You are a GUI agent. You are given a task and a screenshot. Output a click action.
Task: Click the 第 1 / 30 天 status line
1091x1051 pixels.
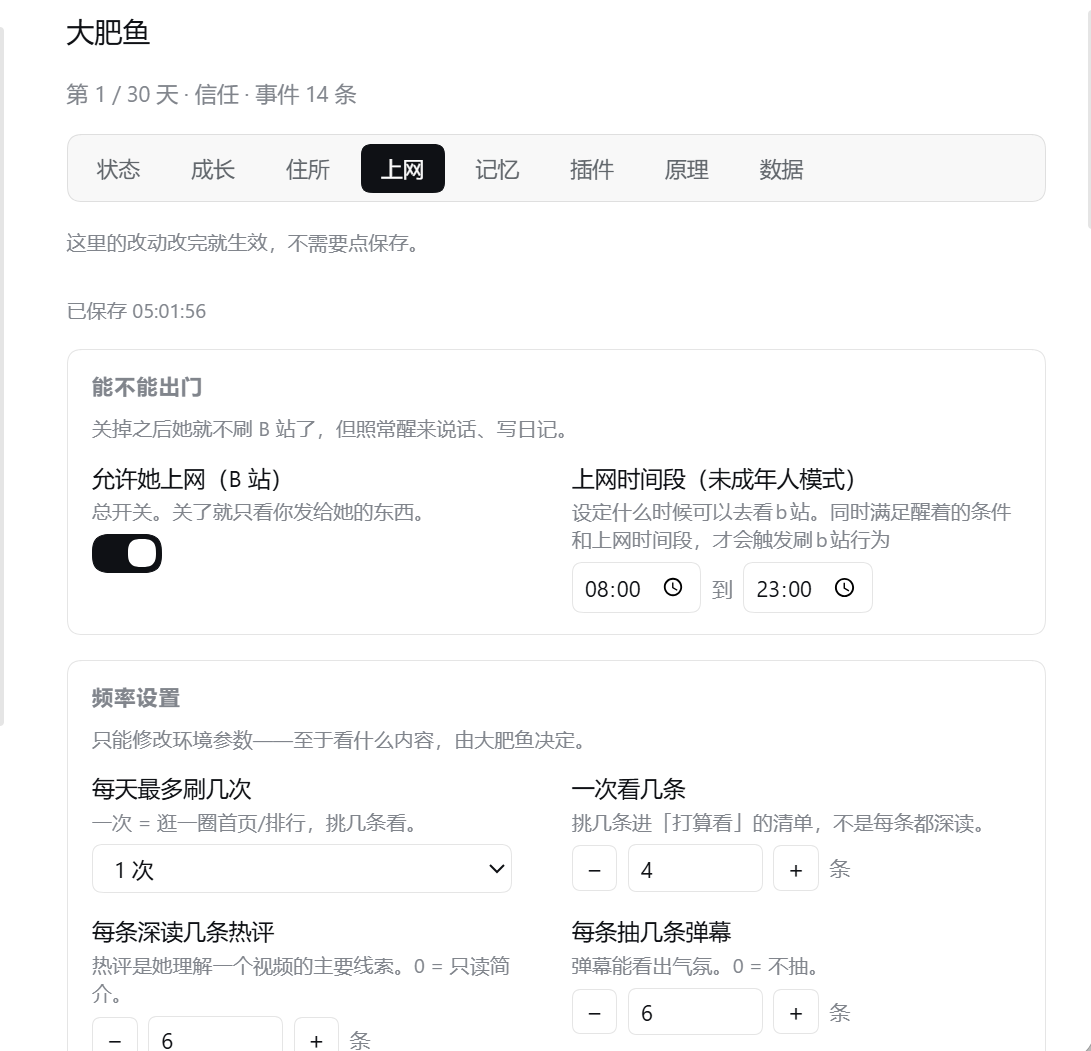[212, 95]
